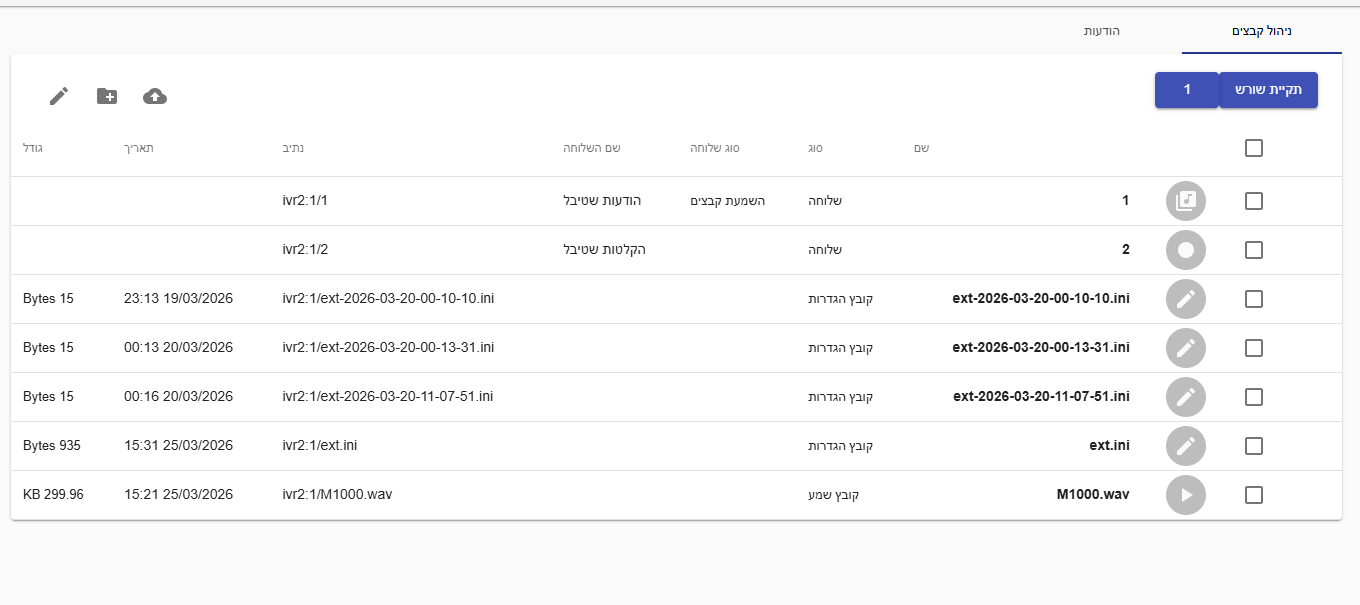The height and width of the screenshot is (605, 1360).
Task: Select the ext.ini row checkbox
Action: pyautogui.click(x=1254, y=446)
